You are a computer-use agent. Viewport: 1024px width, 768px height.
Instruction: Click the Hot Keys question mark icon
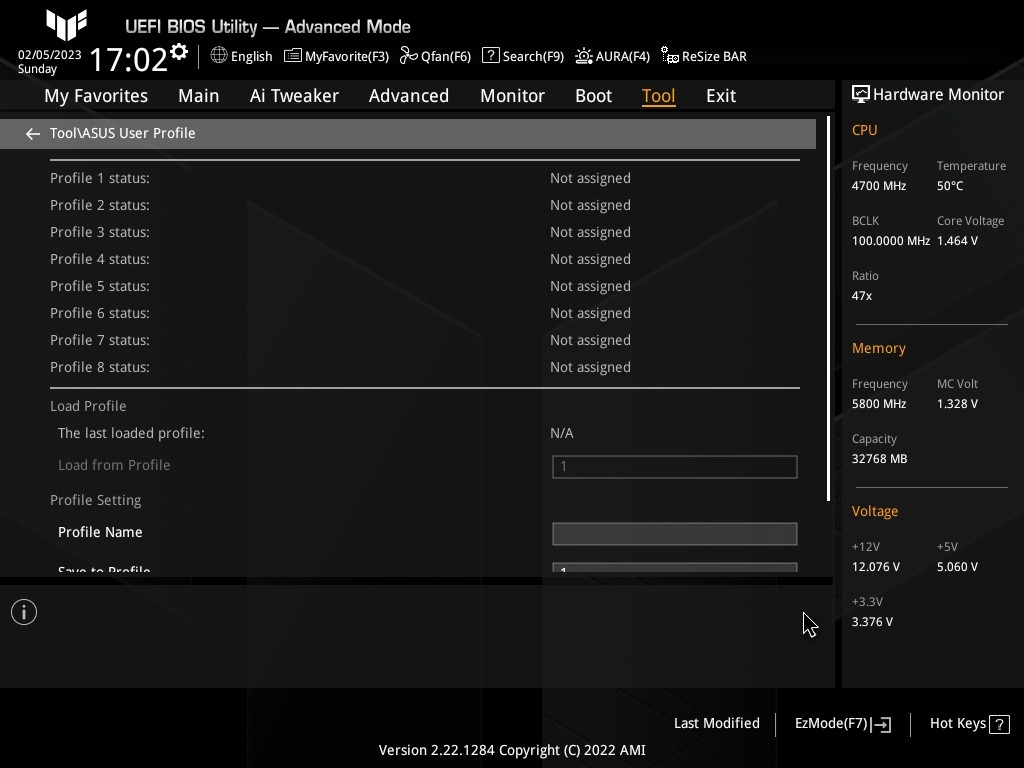(998, 724)
